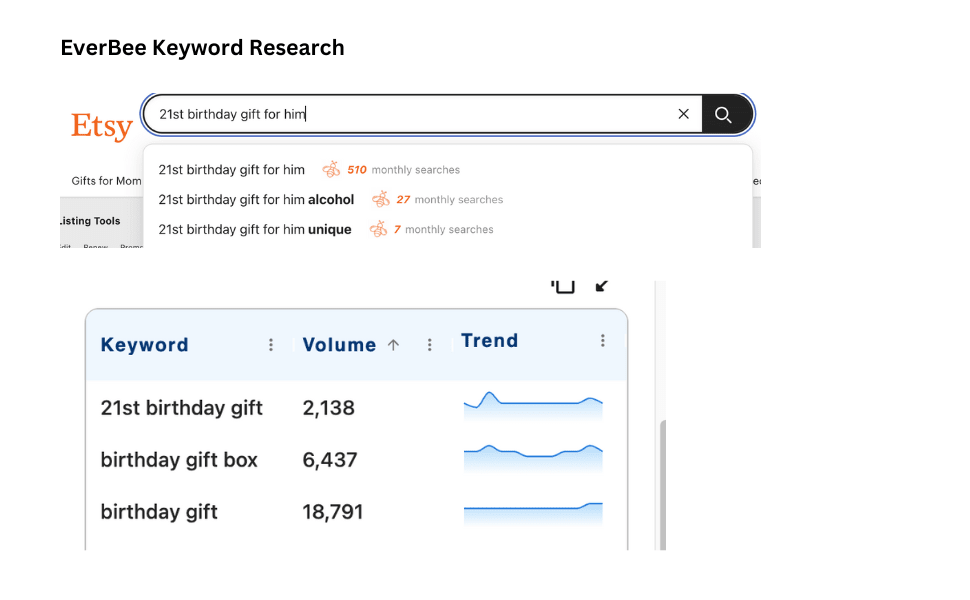Open the Keyword column options menu
This screenshot has width=970, height=600.
pyautogui.click(x=271, y=345)
